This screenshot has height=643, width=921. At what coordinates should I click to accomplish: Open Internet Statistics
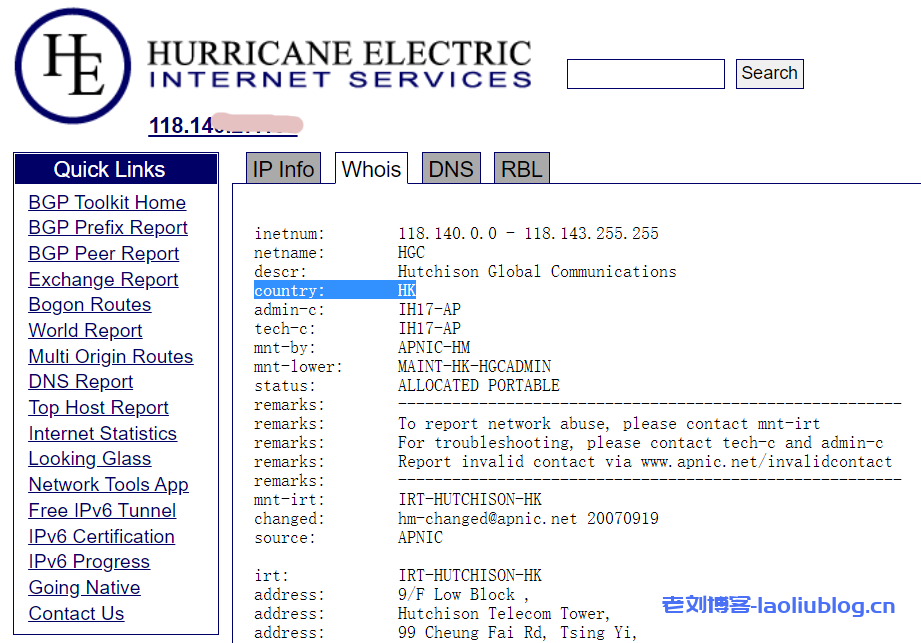pyautogui.click(x=102, y=433)
